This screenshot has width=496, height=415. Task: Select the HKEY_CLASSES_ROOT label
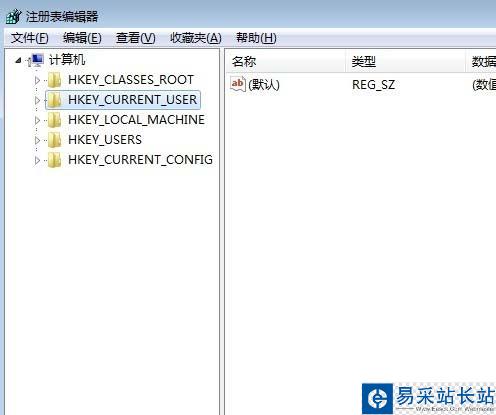131,80
